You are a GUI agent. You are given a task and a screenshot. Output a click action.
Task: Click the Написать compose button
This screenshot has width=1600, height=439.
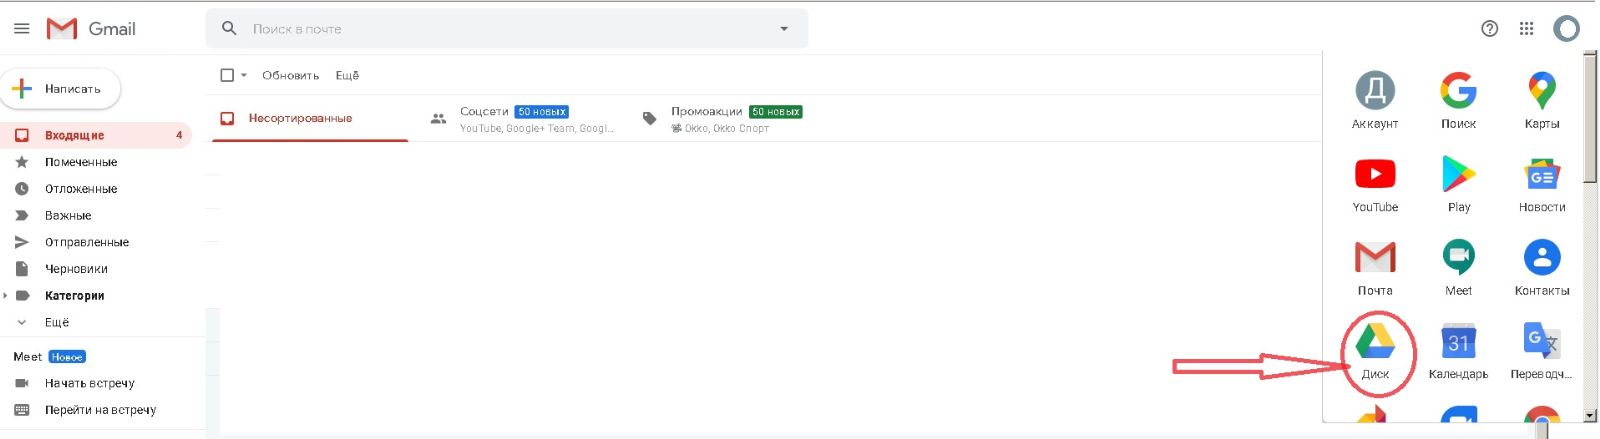60,89
